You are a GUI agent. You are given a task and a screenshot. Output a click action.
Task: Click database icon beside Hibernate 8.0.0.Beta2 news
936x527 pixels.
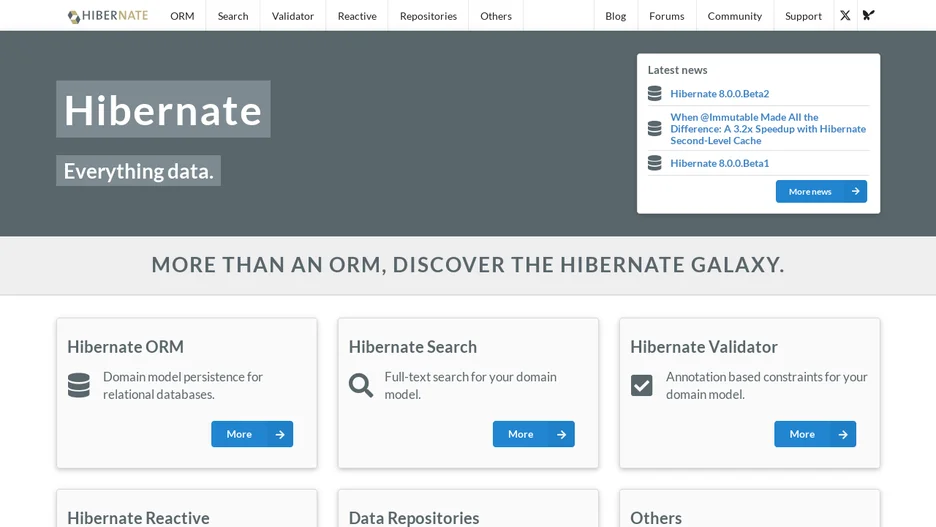(x=655, y=94)
